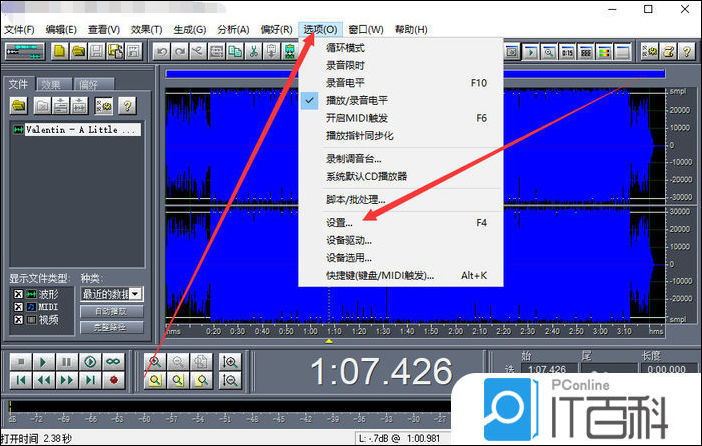Click the main toolbar options gear icon
Image resolution: width=702 pixels, height=446 pixels.
pos(650,52)
